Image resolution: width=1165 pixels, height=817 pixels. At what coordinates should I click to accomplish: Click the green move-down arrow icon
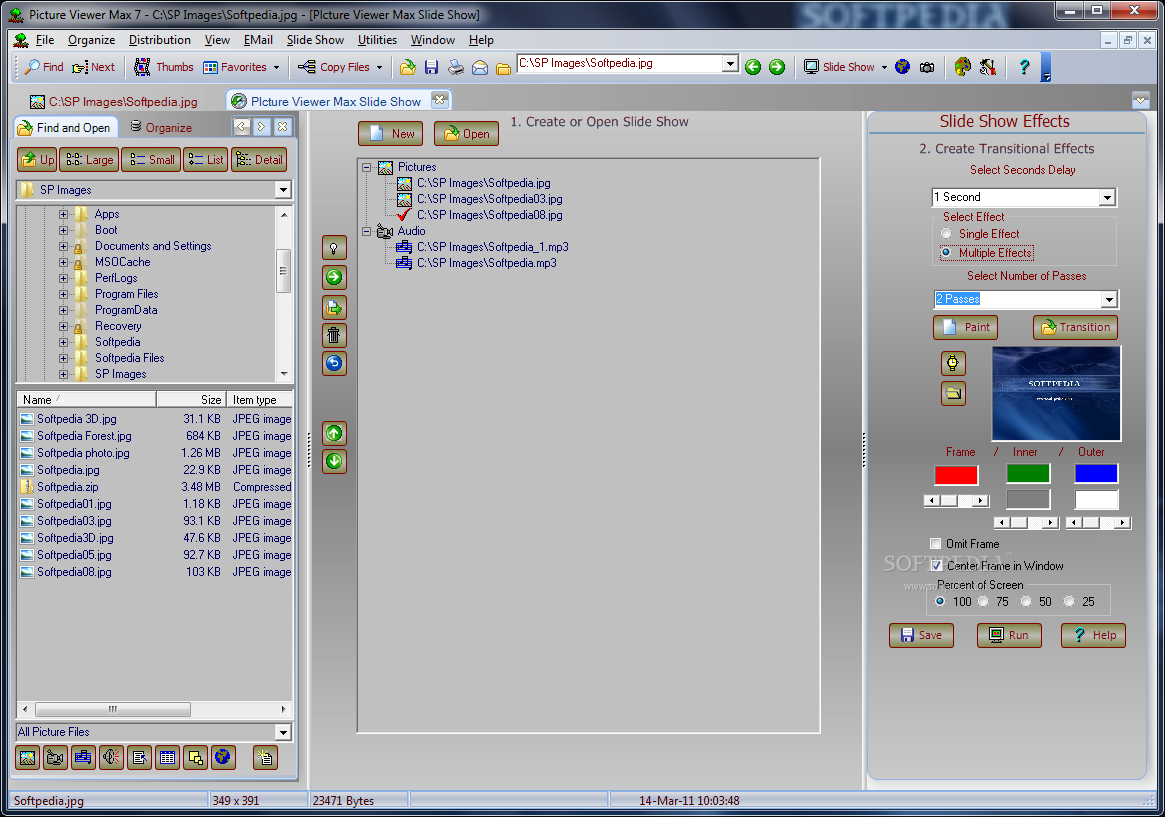[x=334, y=461]
